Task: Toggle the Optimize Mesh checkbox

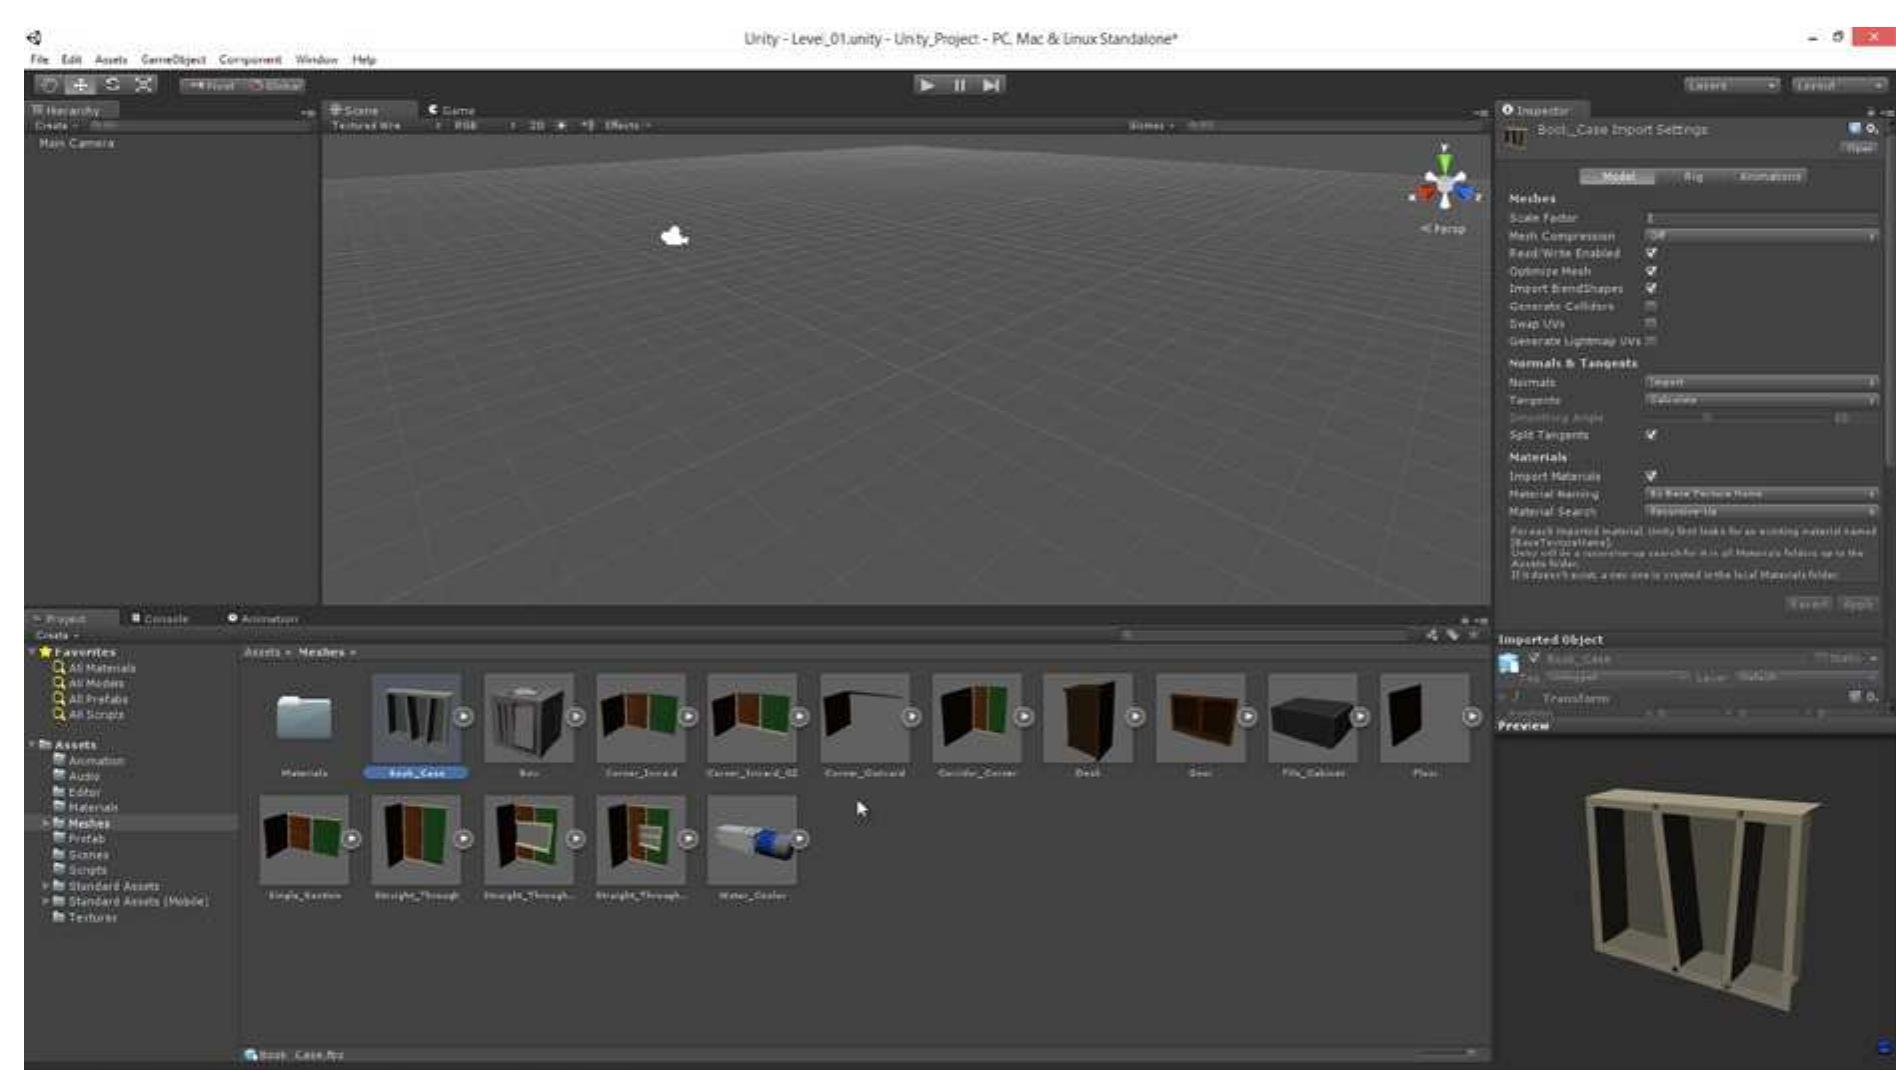Action: point(1651,271)
